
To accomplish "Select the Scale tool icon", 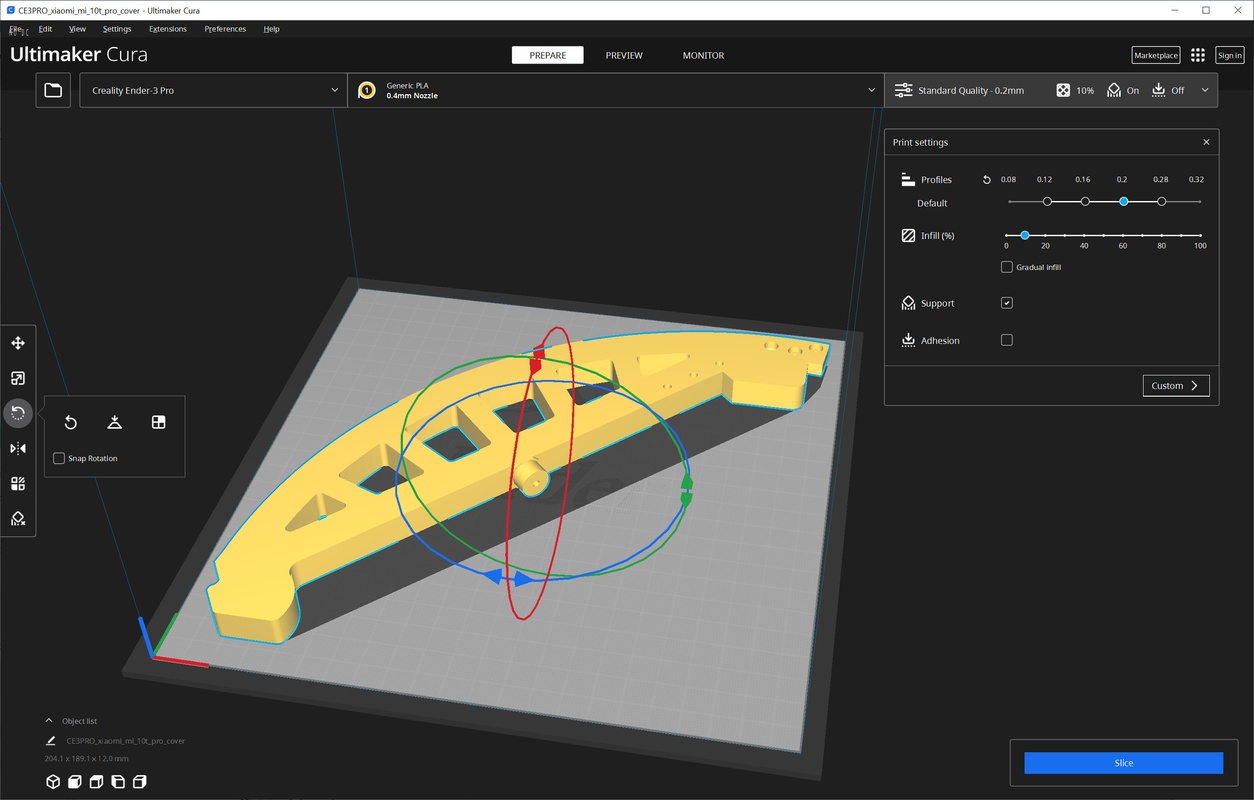I will [18, 378].
